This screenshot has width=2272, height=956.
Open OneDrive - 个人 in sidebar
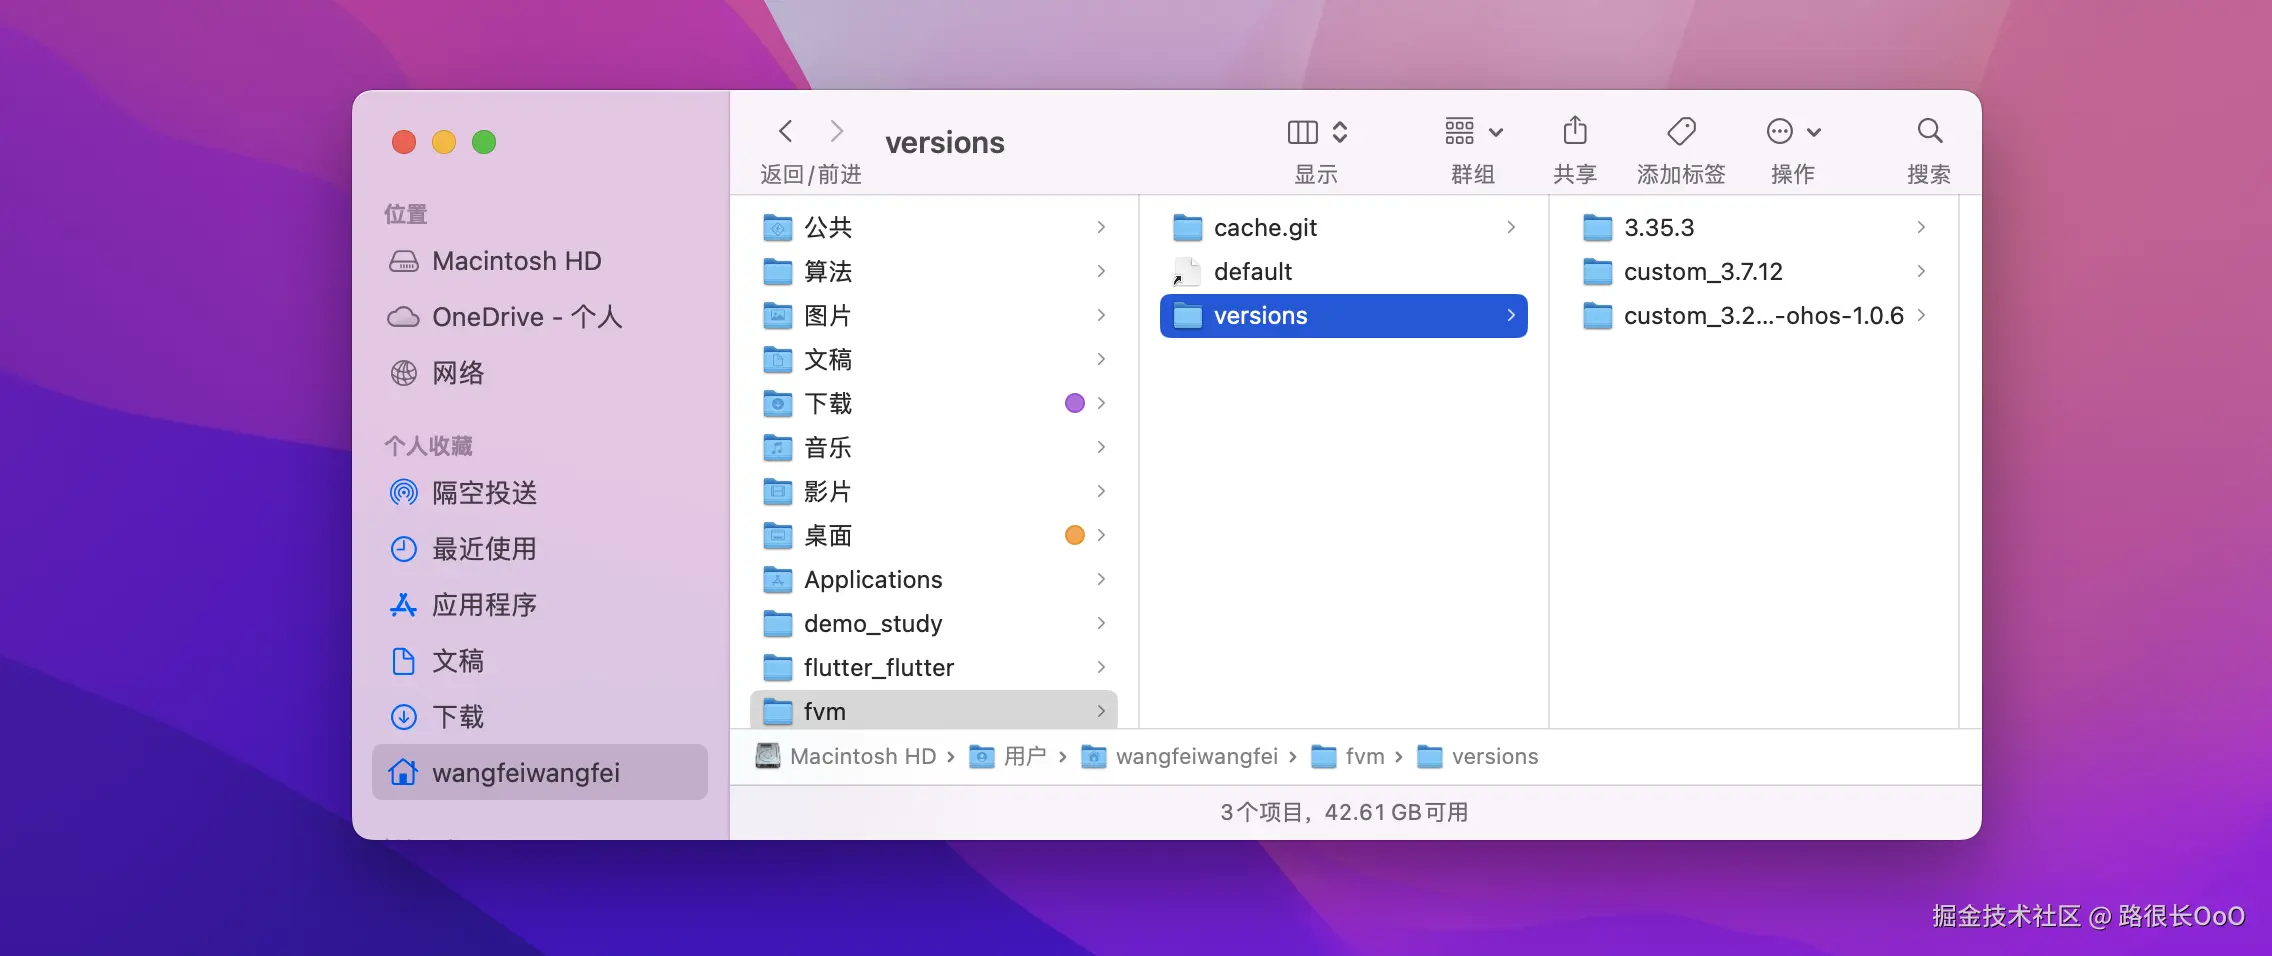point(540,317)
